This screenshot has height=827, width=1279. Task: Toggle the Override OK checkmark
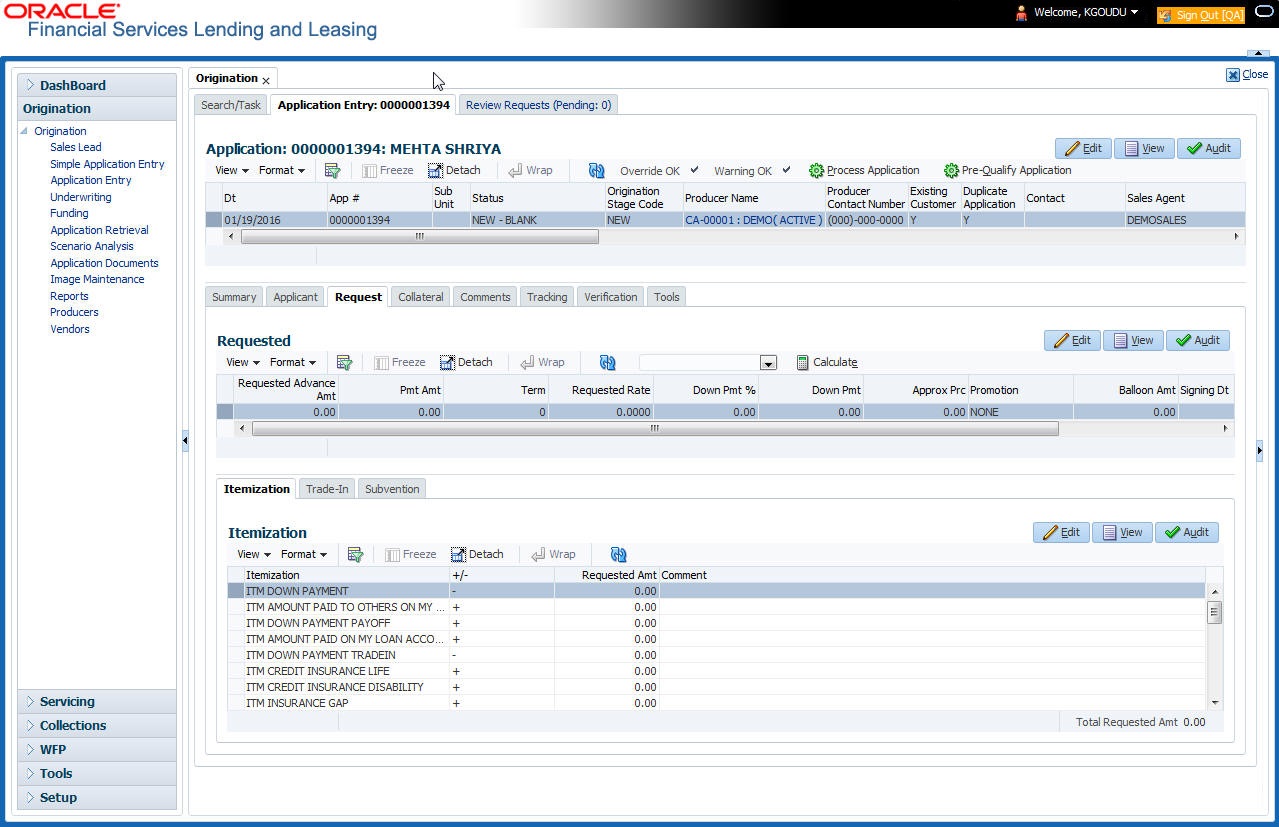(695, 170)
